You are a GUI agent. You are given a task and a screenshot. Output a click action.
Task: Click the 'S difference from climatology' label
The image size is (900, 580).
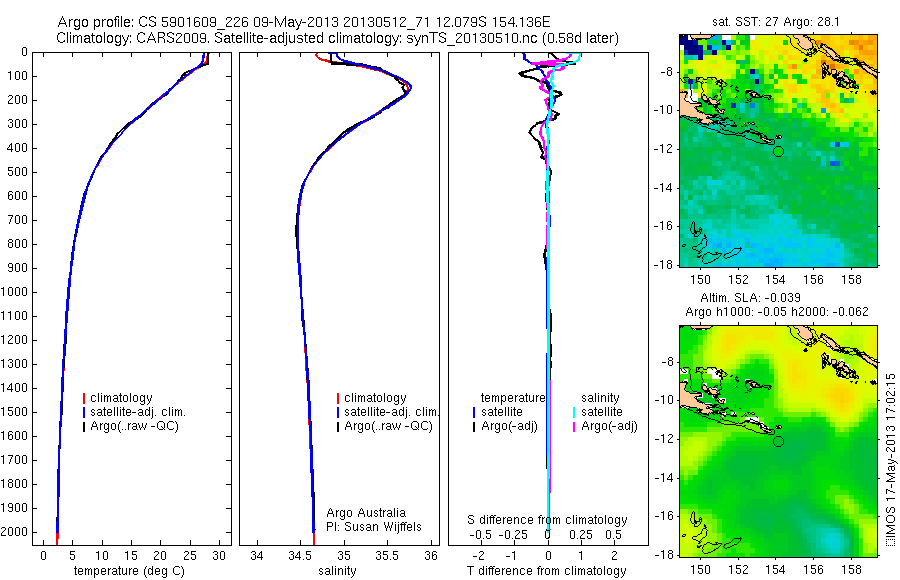click(547, 520)
